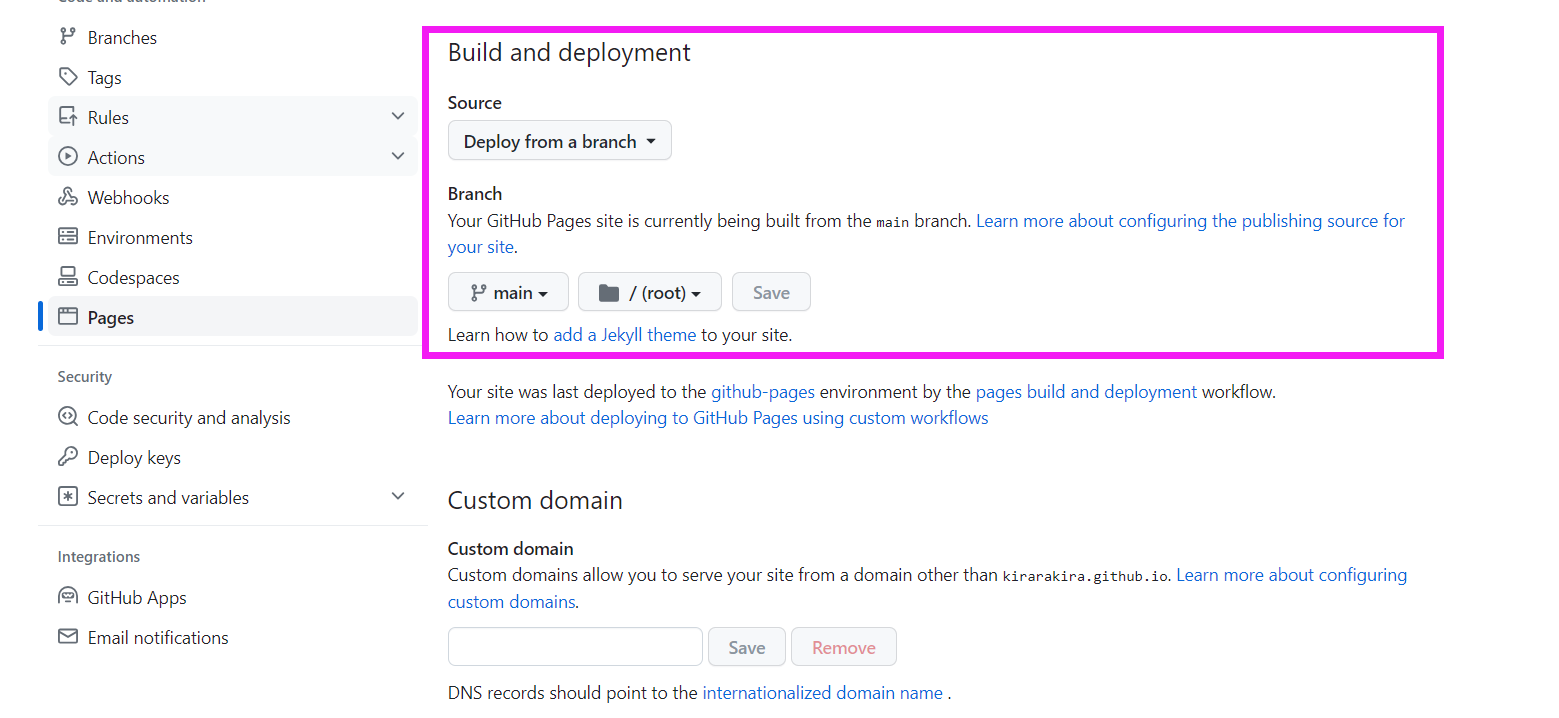The height and width of the screenshot is (718, 1559).
Task: Click the Integrations sidebar section label
Action: 99,557
